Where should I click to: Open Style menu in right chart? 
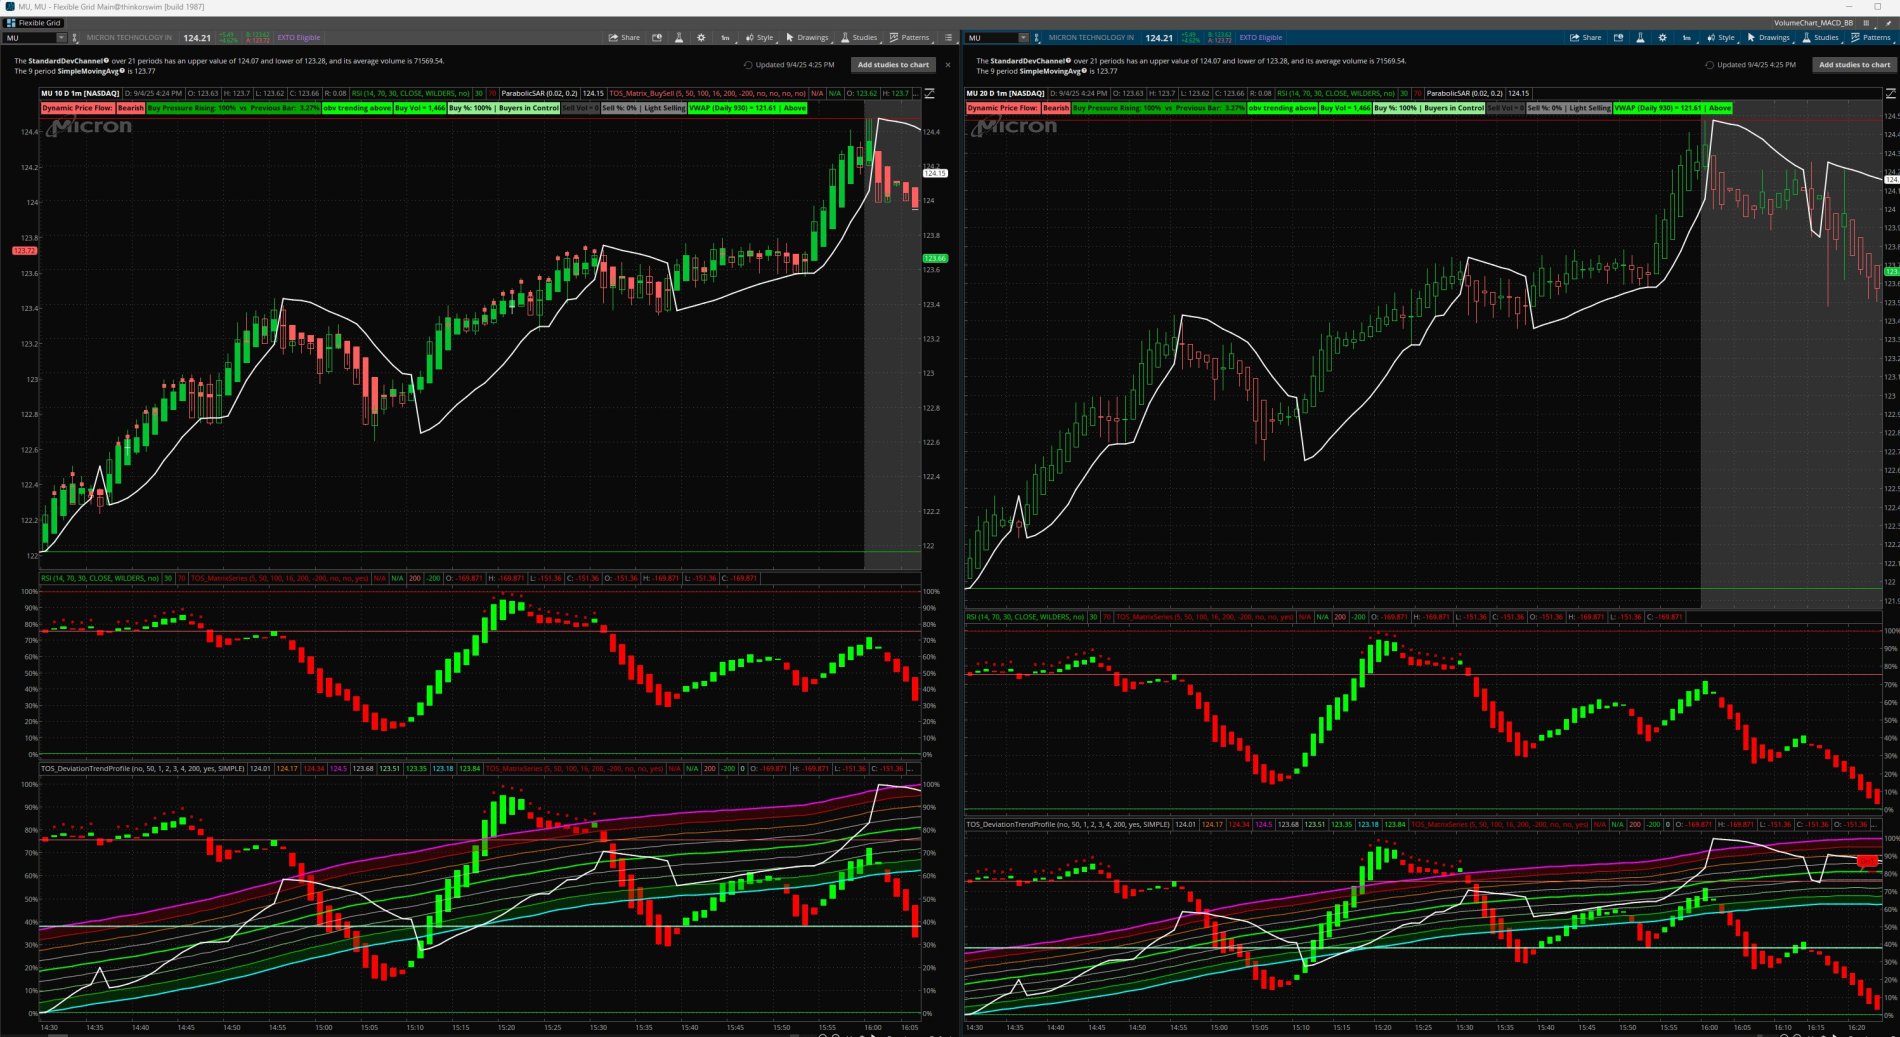coord(1720,38)
